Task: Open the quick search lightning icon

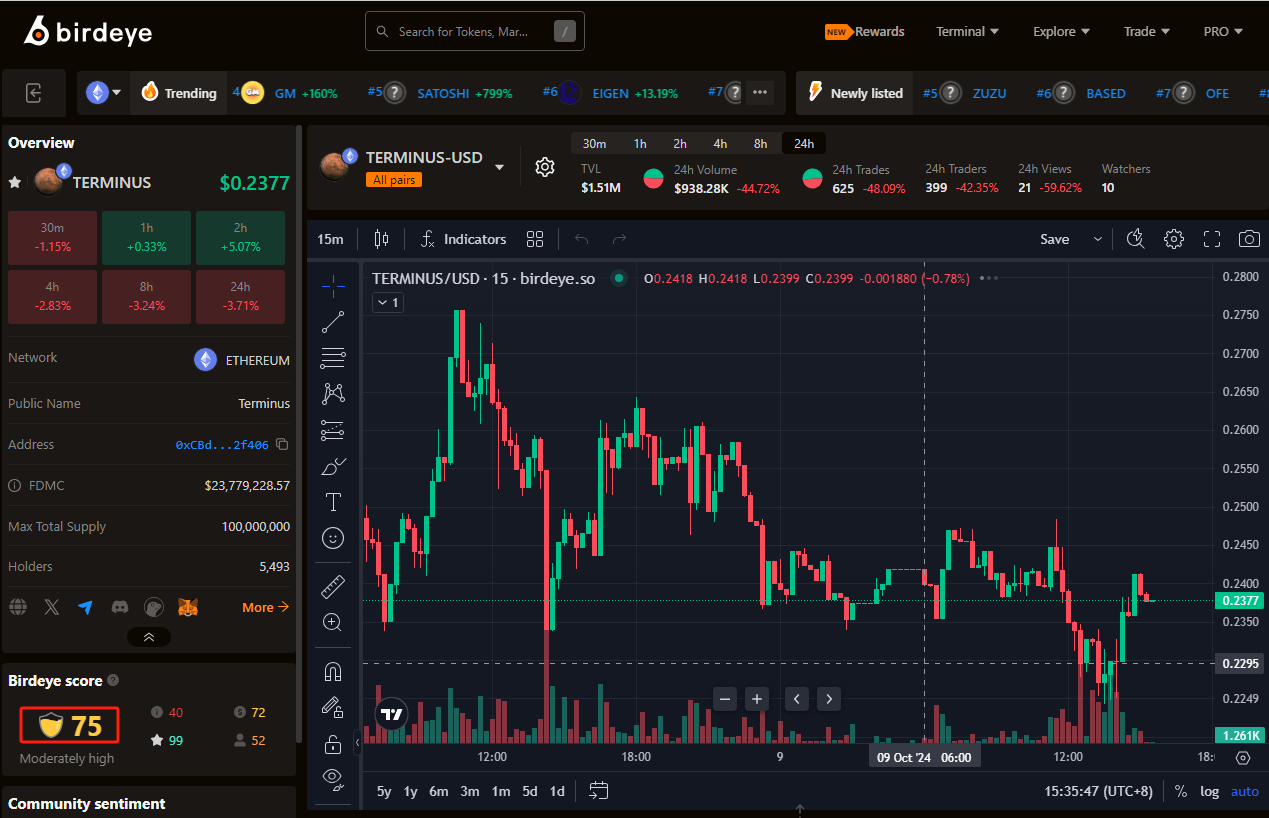Action: (x=1135, y=239)
